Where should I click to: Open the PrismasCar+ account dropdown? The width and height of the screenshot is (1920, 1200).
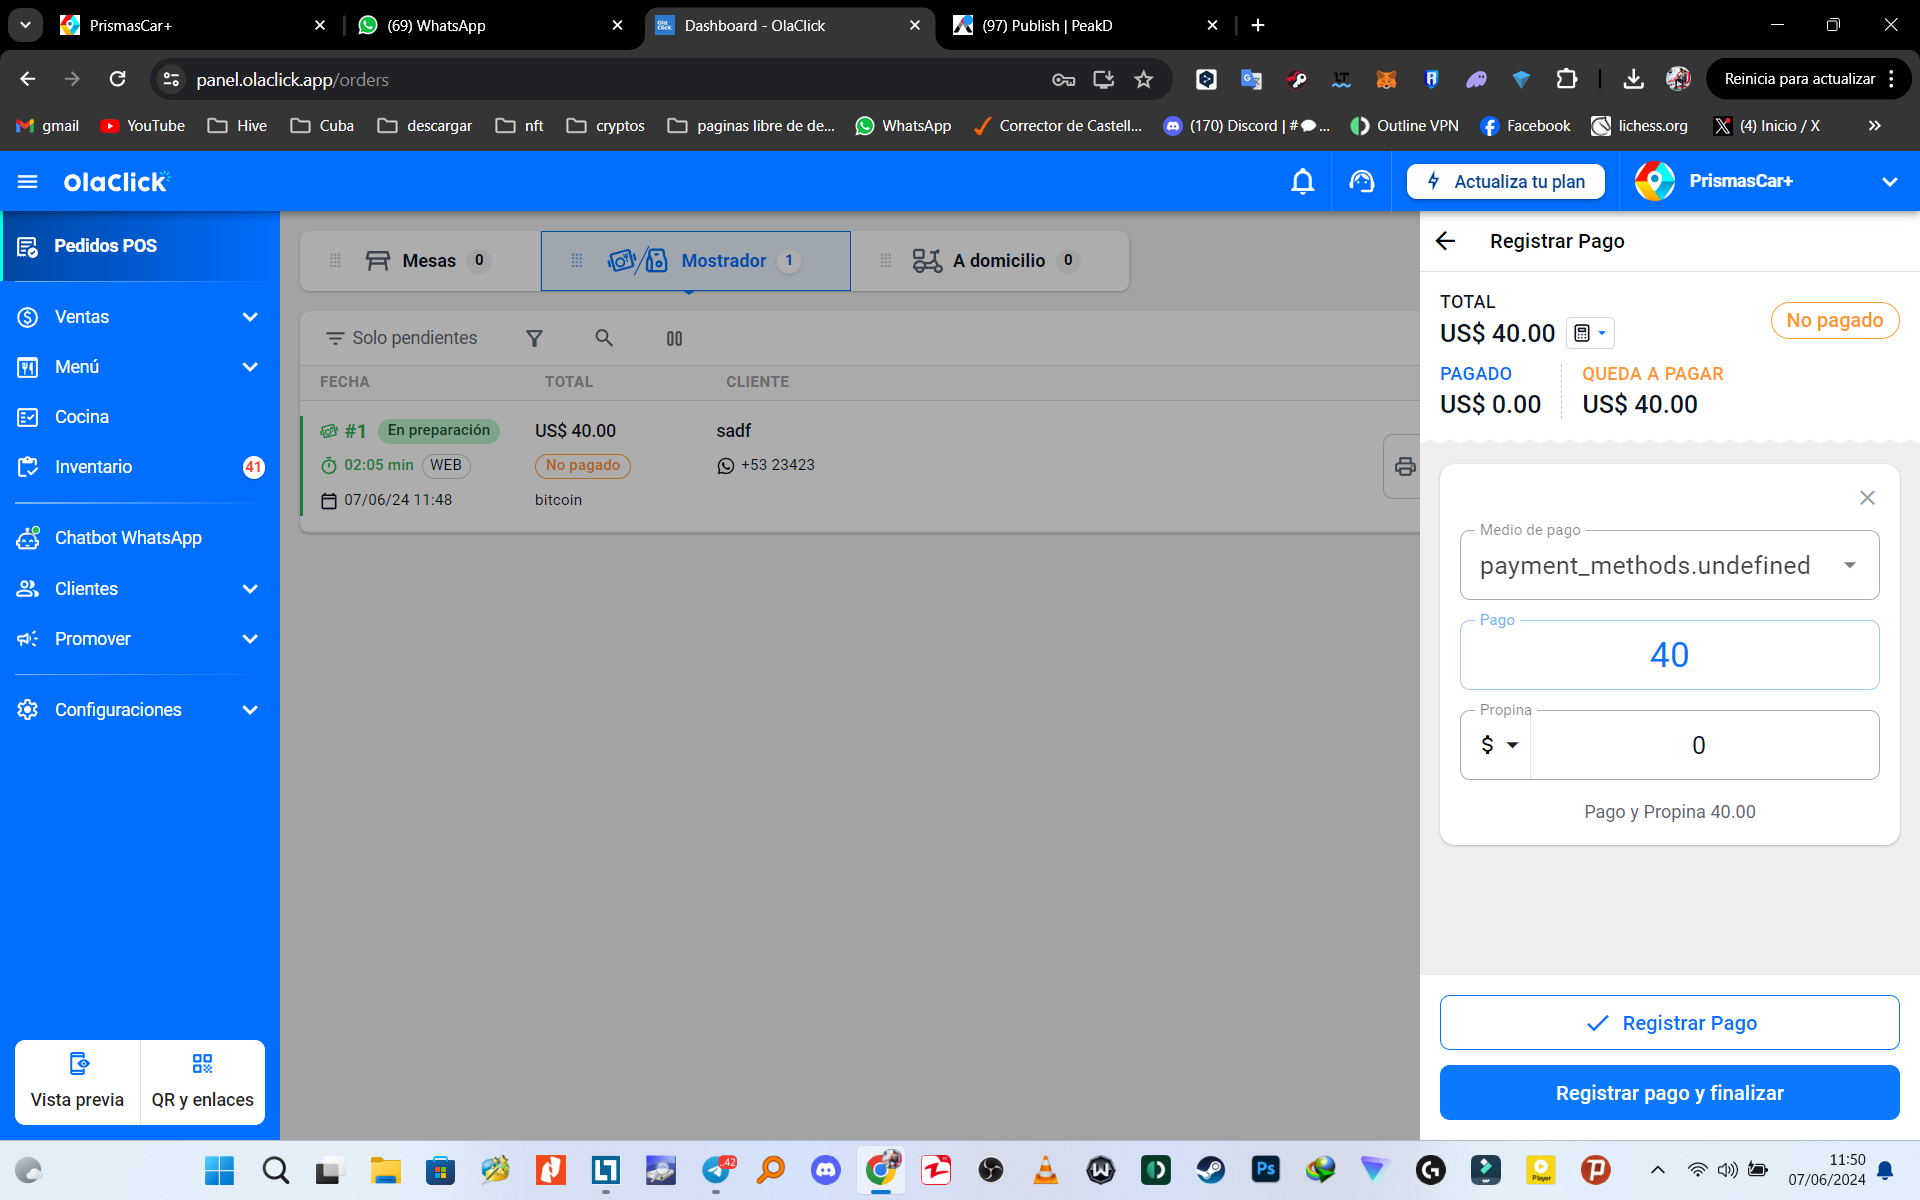click(1768, 181)
